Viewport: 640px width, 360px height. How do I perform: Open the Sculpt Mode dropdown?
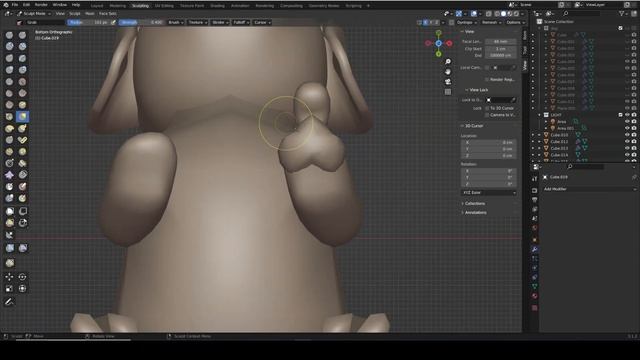[34, 13]
